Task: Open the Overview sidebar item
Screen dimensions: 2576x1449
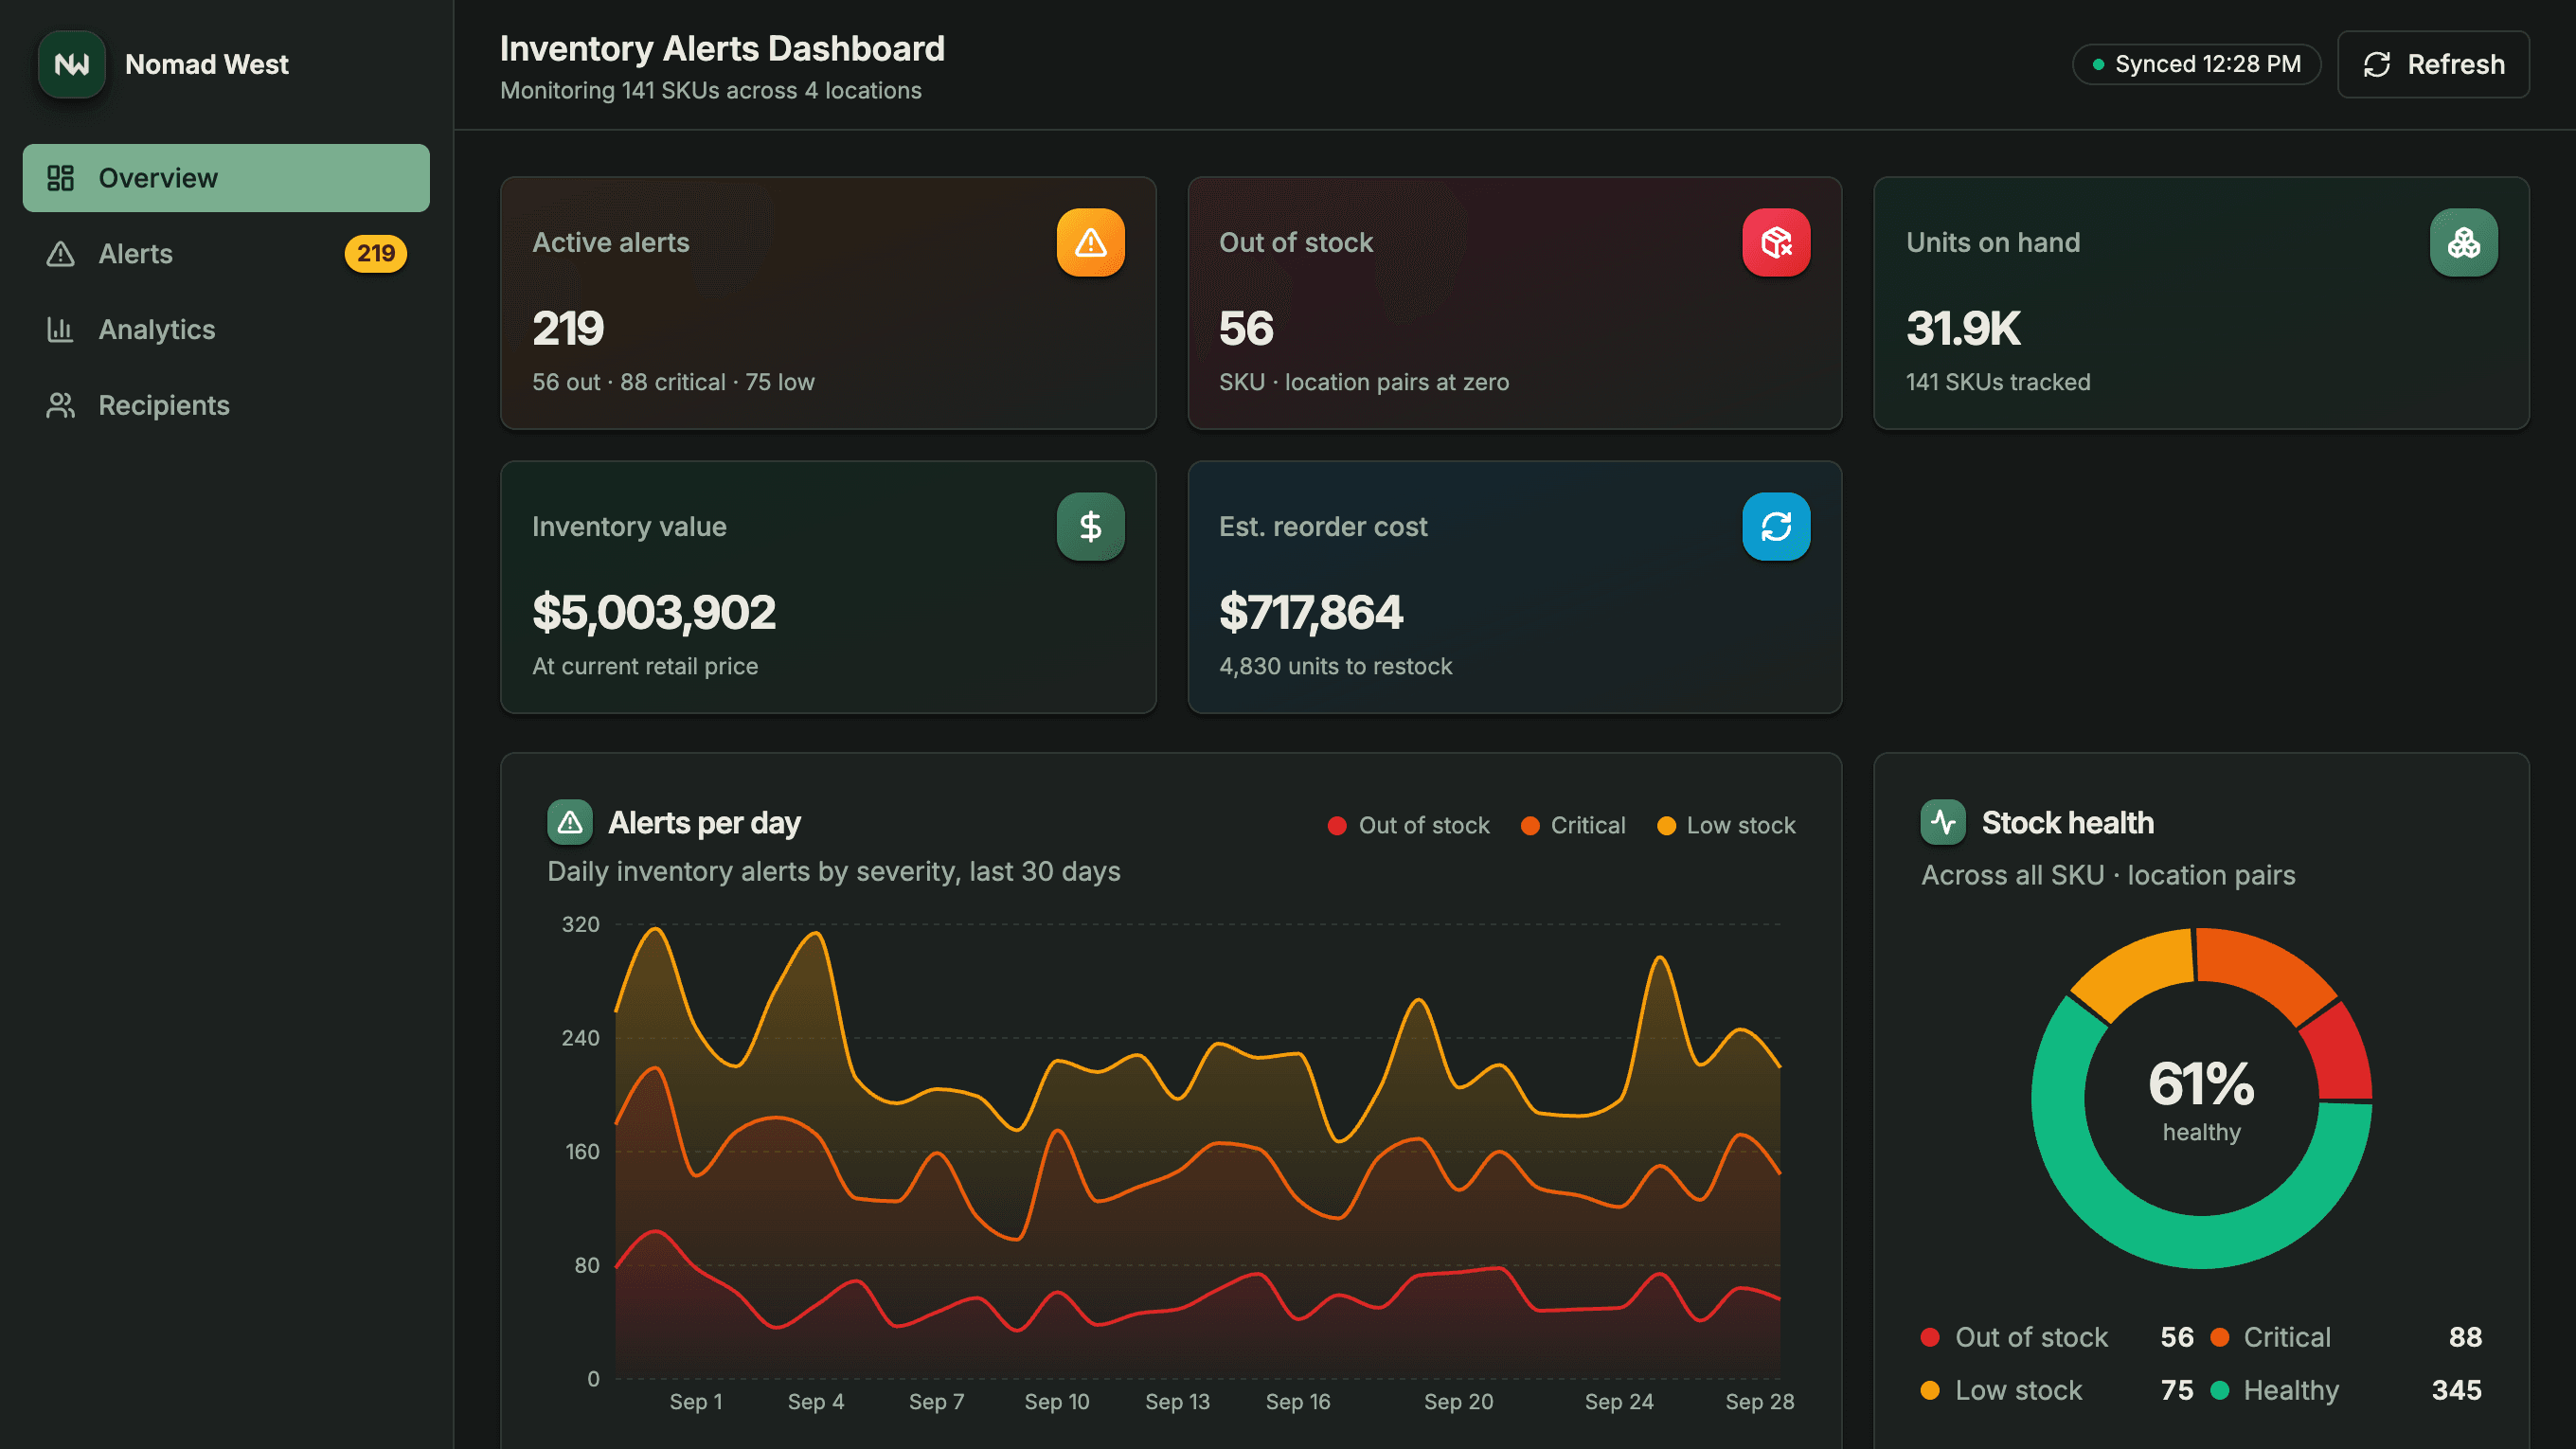Action: 226,178
